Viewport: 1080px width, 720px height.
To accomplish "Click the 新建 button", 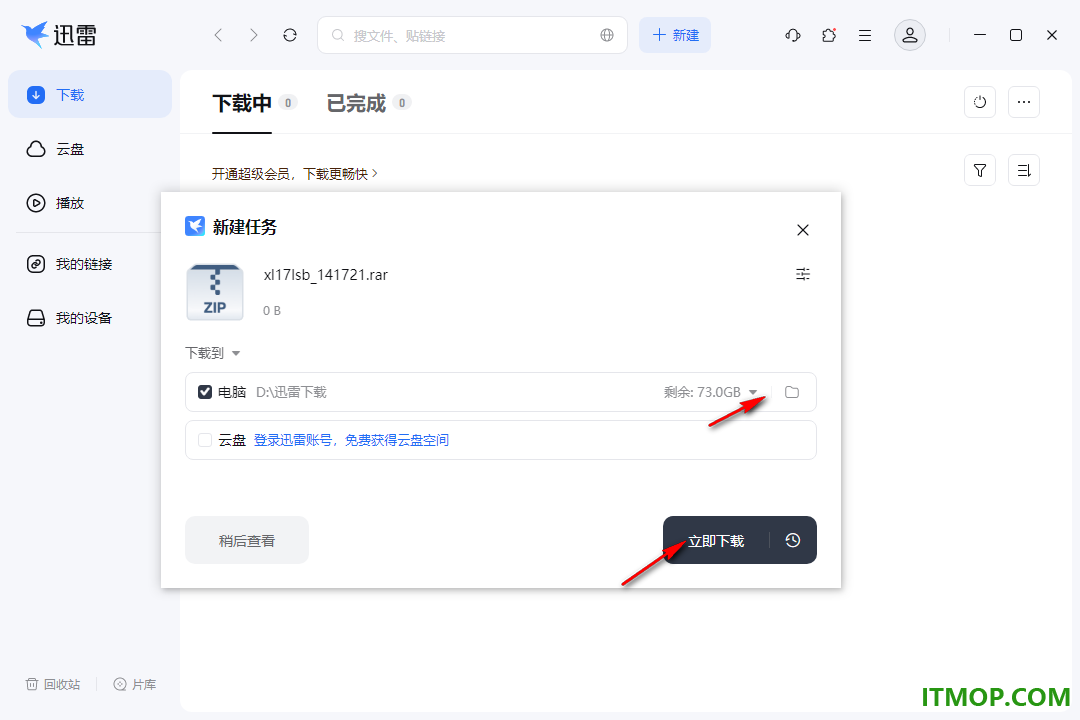I will pos(675,35).
